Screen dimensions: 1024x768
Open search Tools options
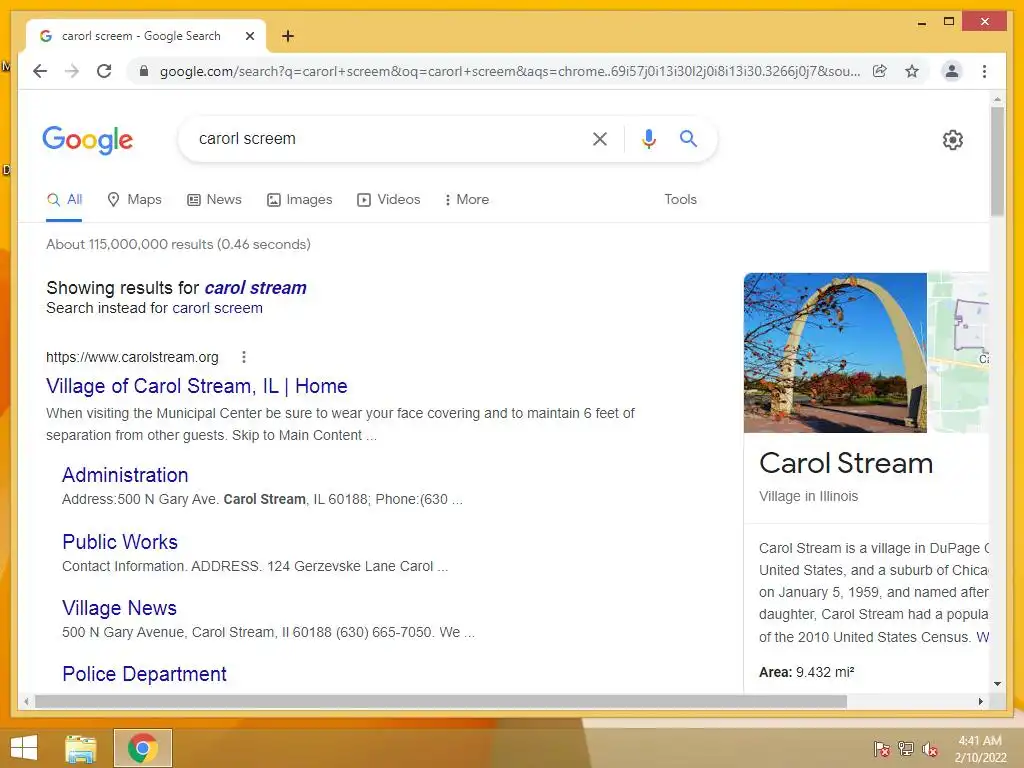pyautogui.click(x=680, y=200)
